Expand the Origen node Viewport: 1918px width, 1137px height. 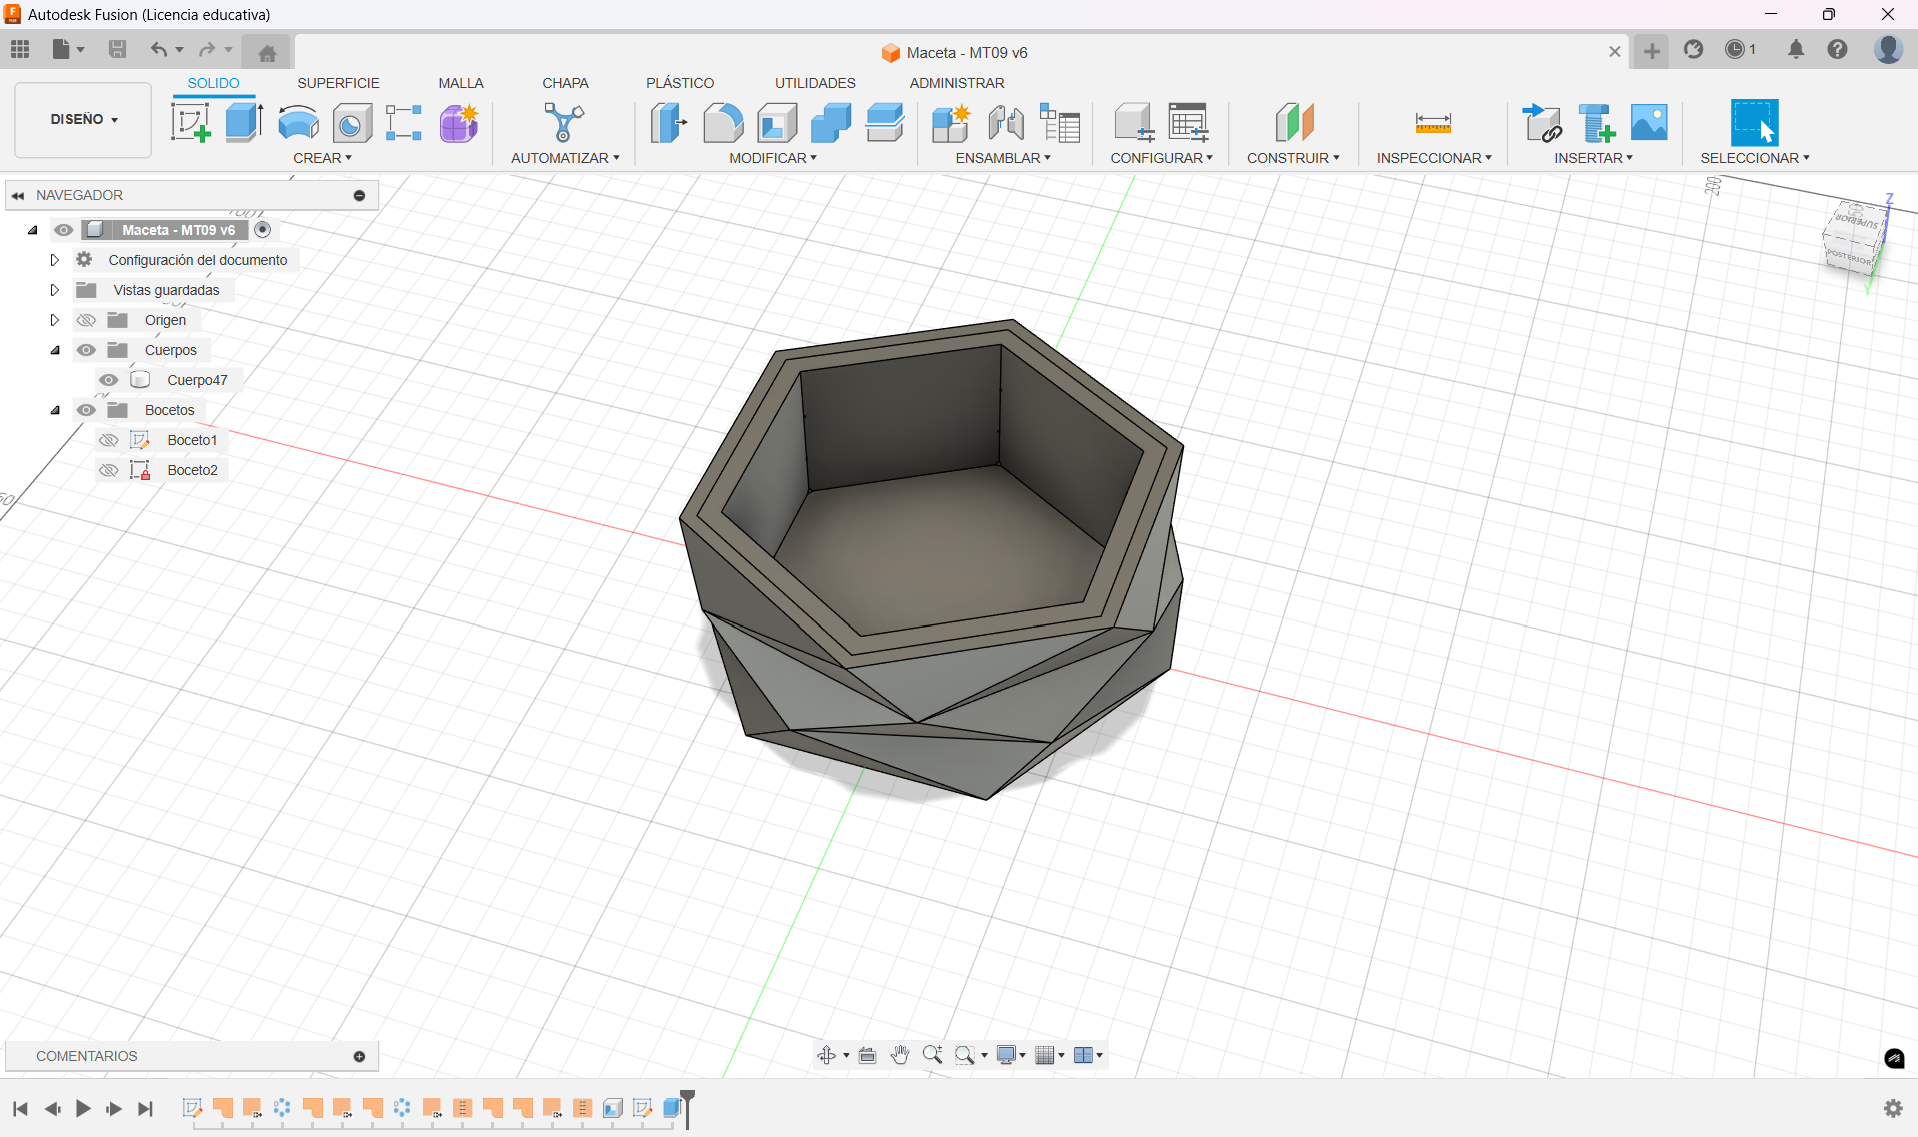coord(55,320)
